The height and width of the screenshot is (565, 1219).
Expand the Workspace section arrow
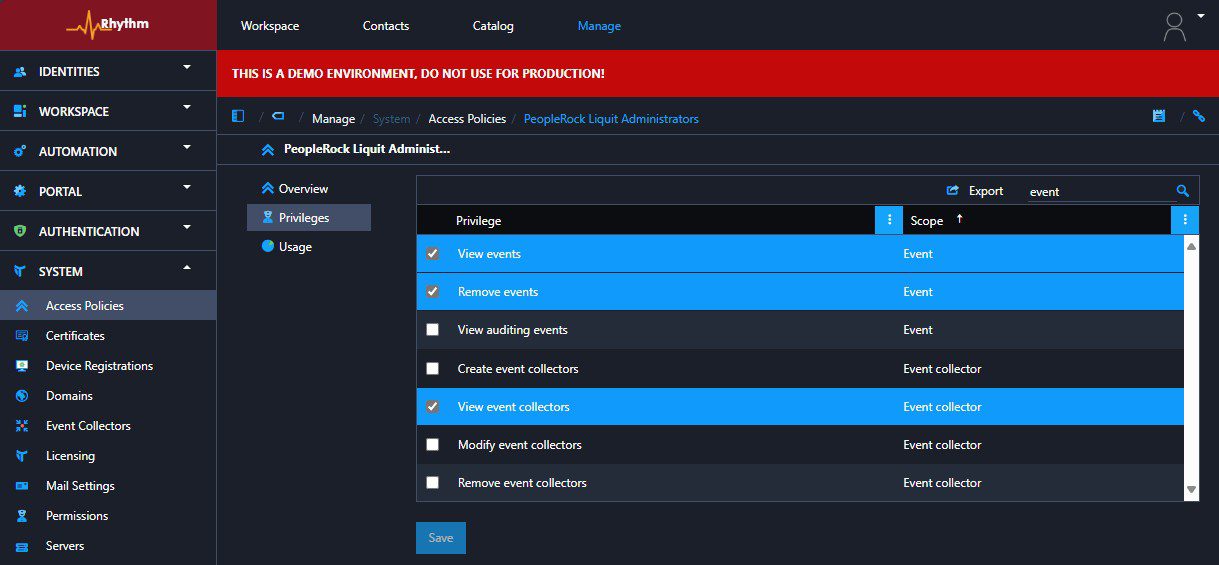coord(187,108)
